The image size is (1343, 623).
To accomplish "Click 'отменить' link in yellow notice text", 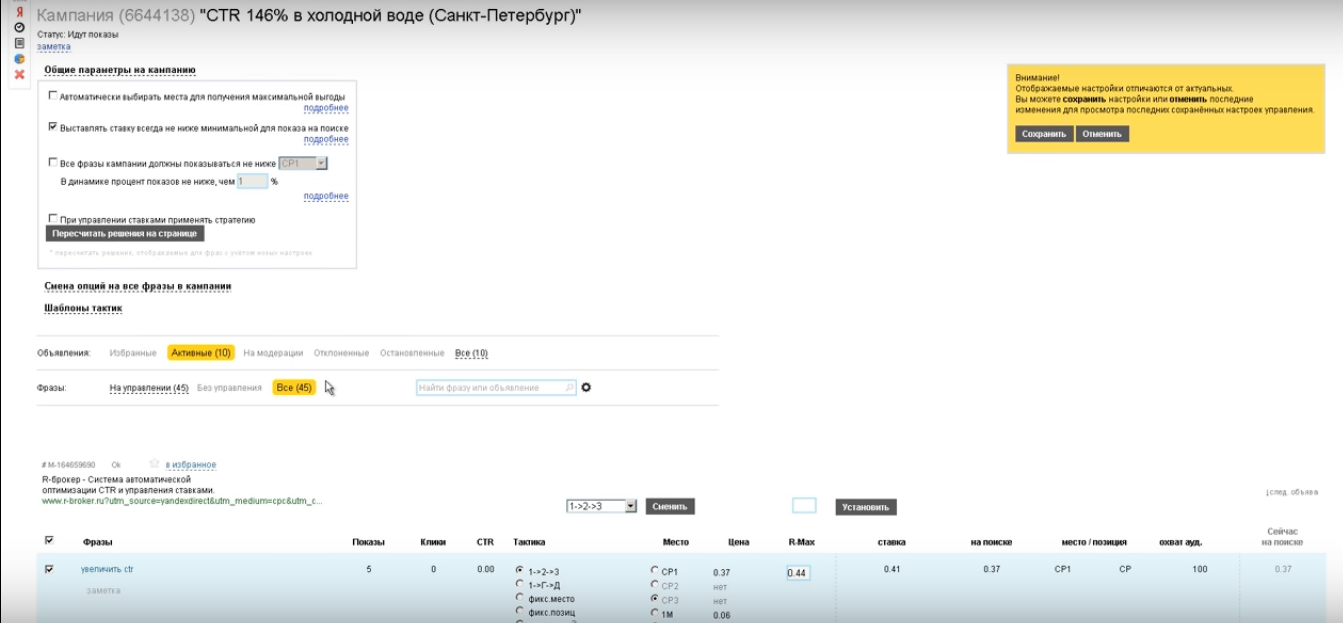I will point(1187,99).
